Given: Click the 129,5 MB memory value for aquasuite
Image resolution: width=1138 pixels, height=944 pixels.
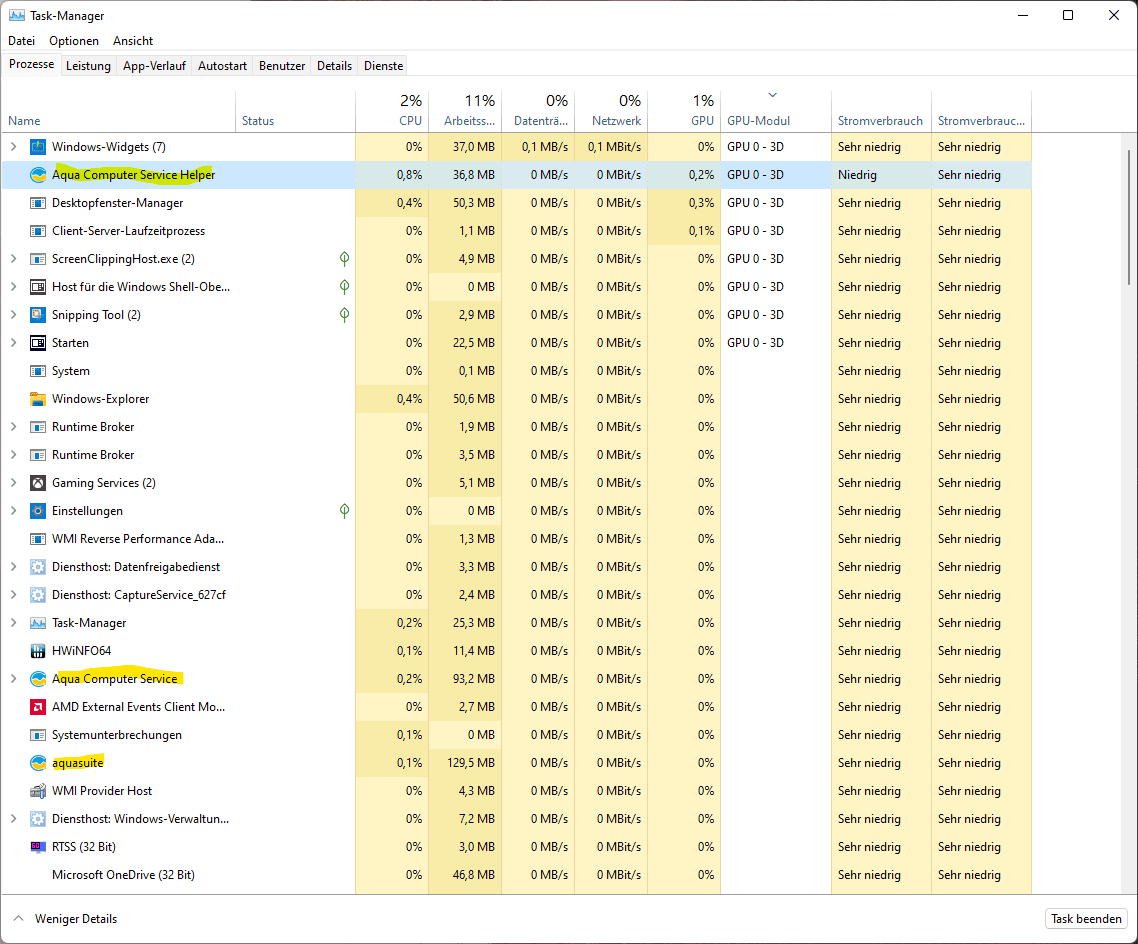Looking at the screenshot, I should tap(471, 763).
